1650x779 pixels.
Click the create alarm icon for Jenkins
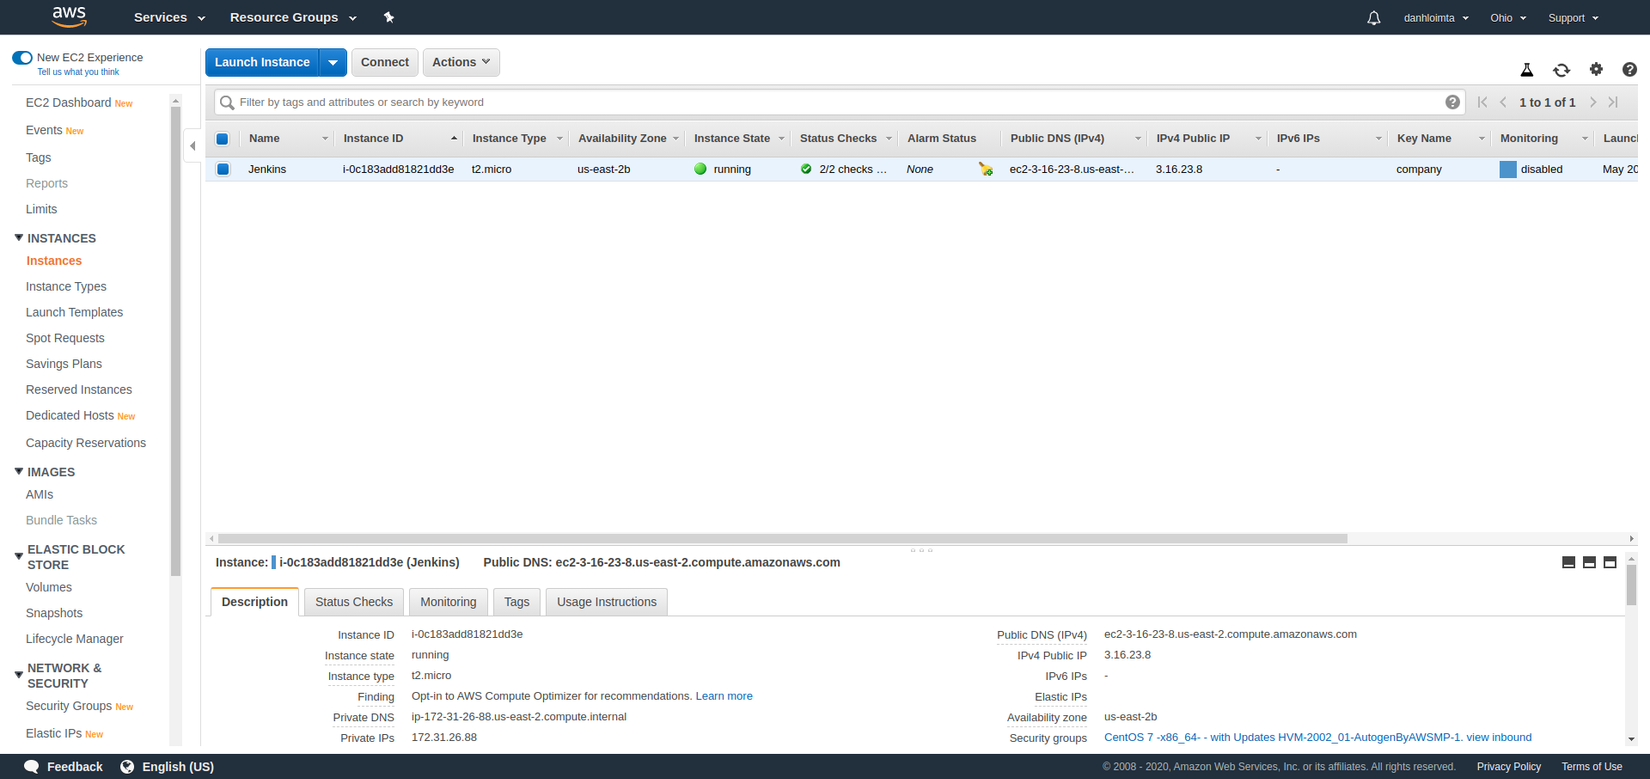[986, 169]
